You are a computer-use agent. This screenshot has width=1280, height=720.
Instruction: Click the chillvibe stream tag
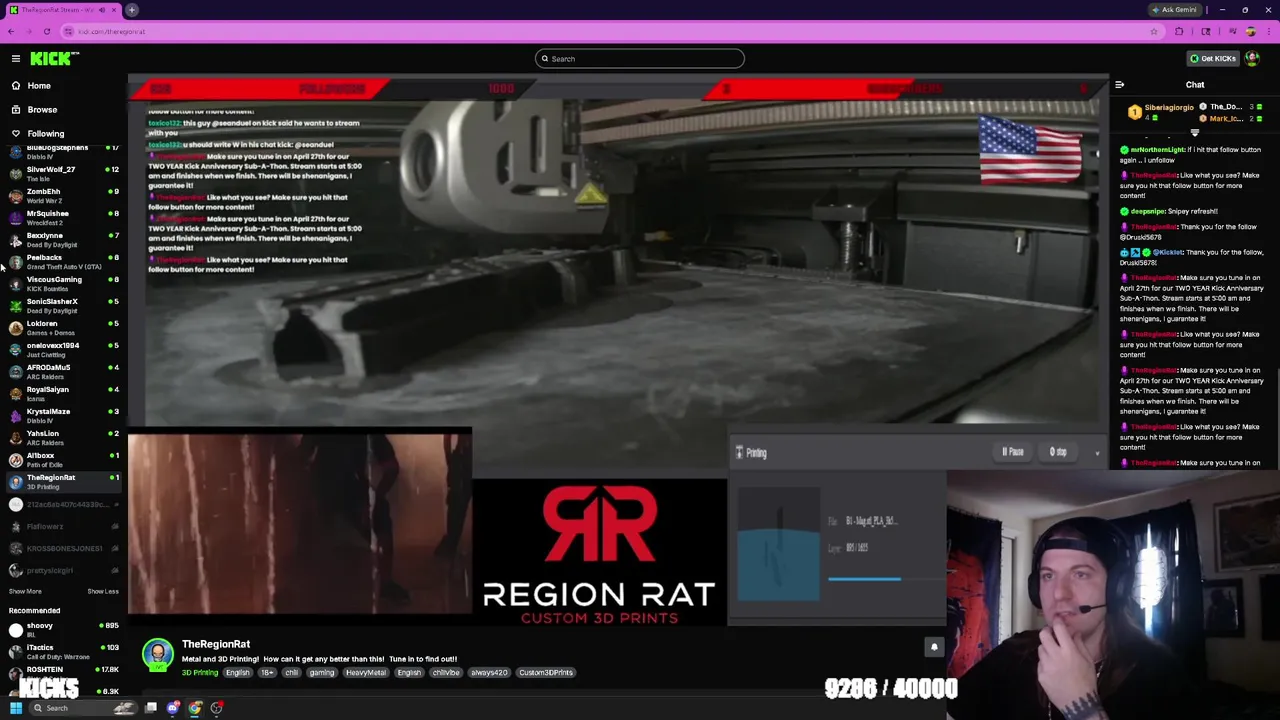446,673
